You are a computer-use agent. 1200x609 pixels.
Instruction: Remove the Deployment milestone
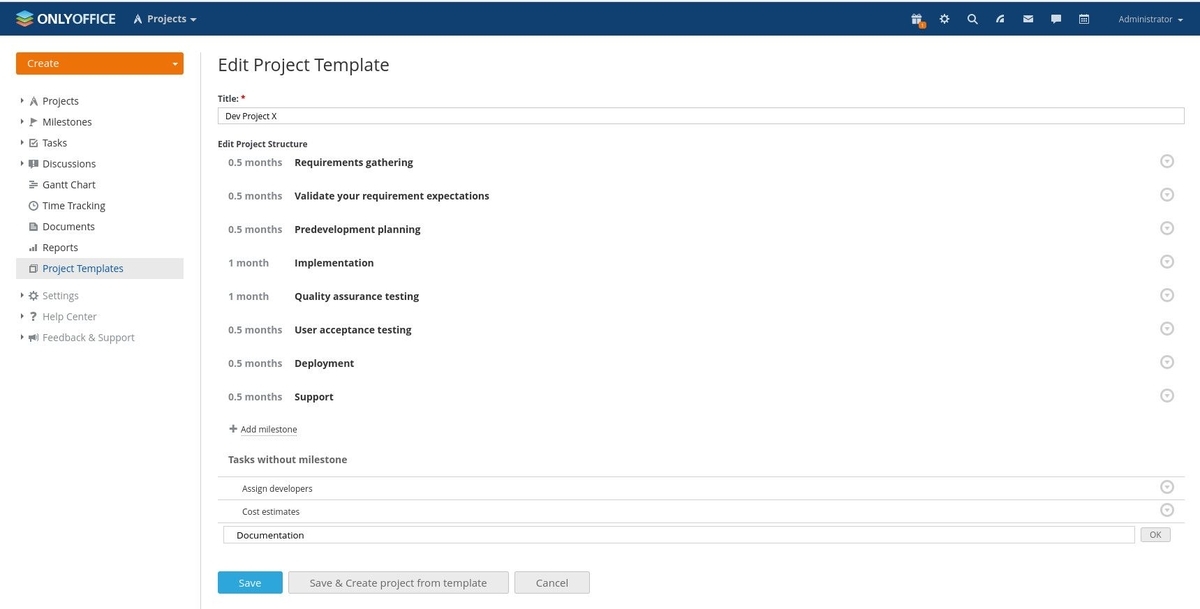[x=1167, y=361]
